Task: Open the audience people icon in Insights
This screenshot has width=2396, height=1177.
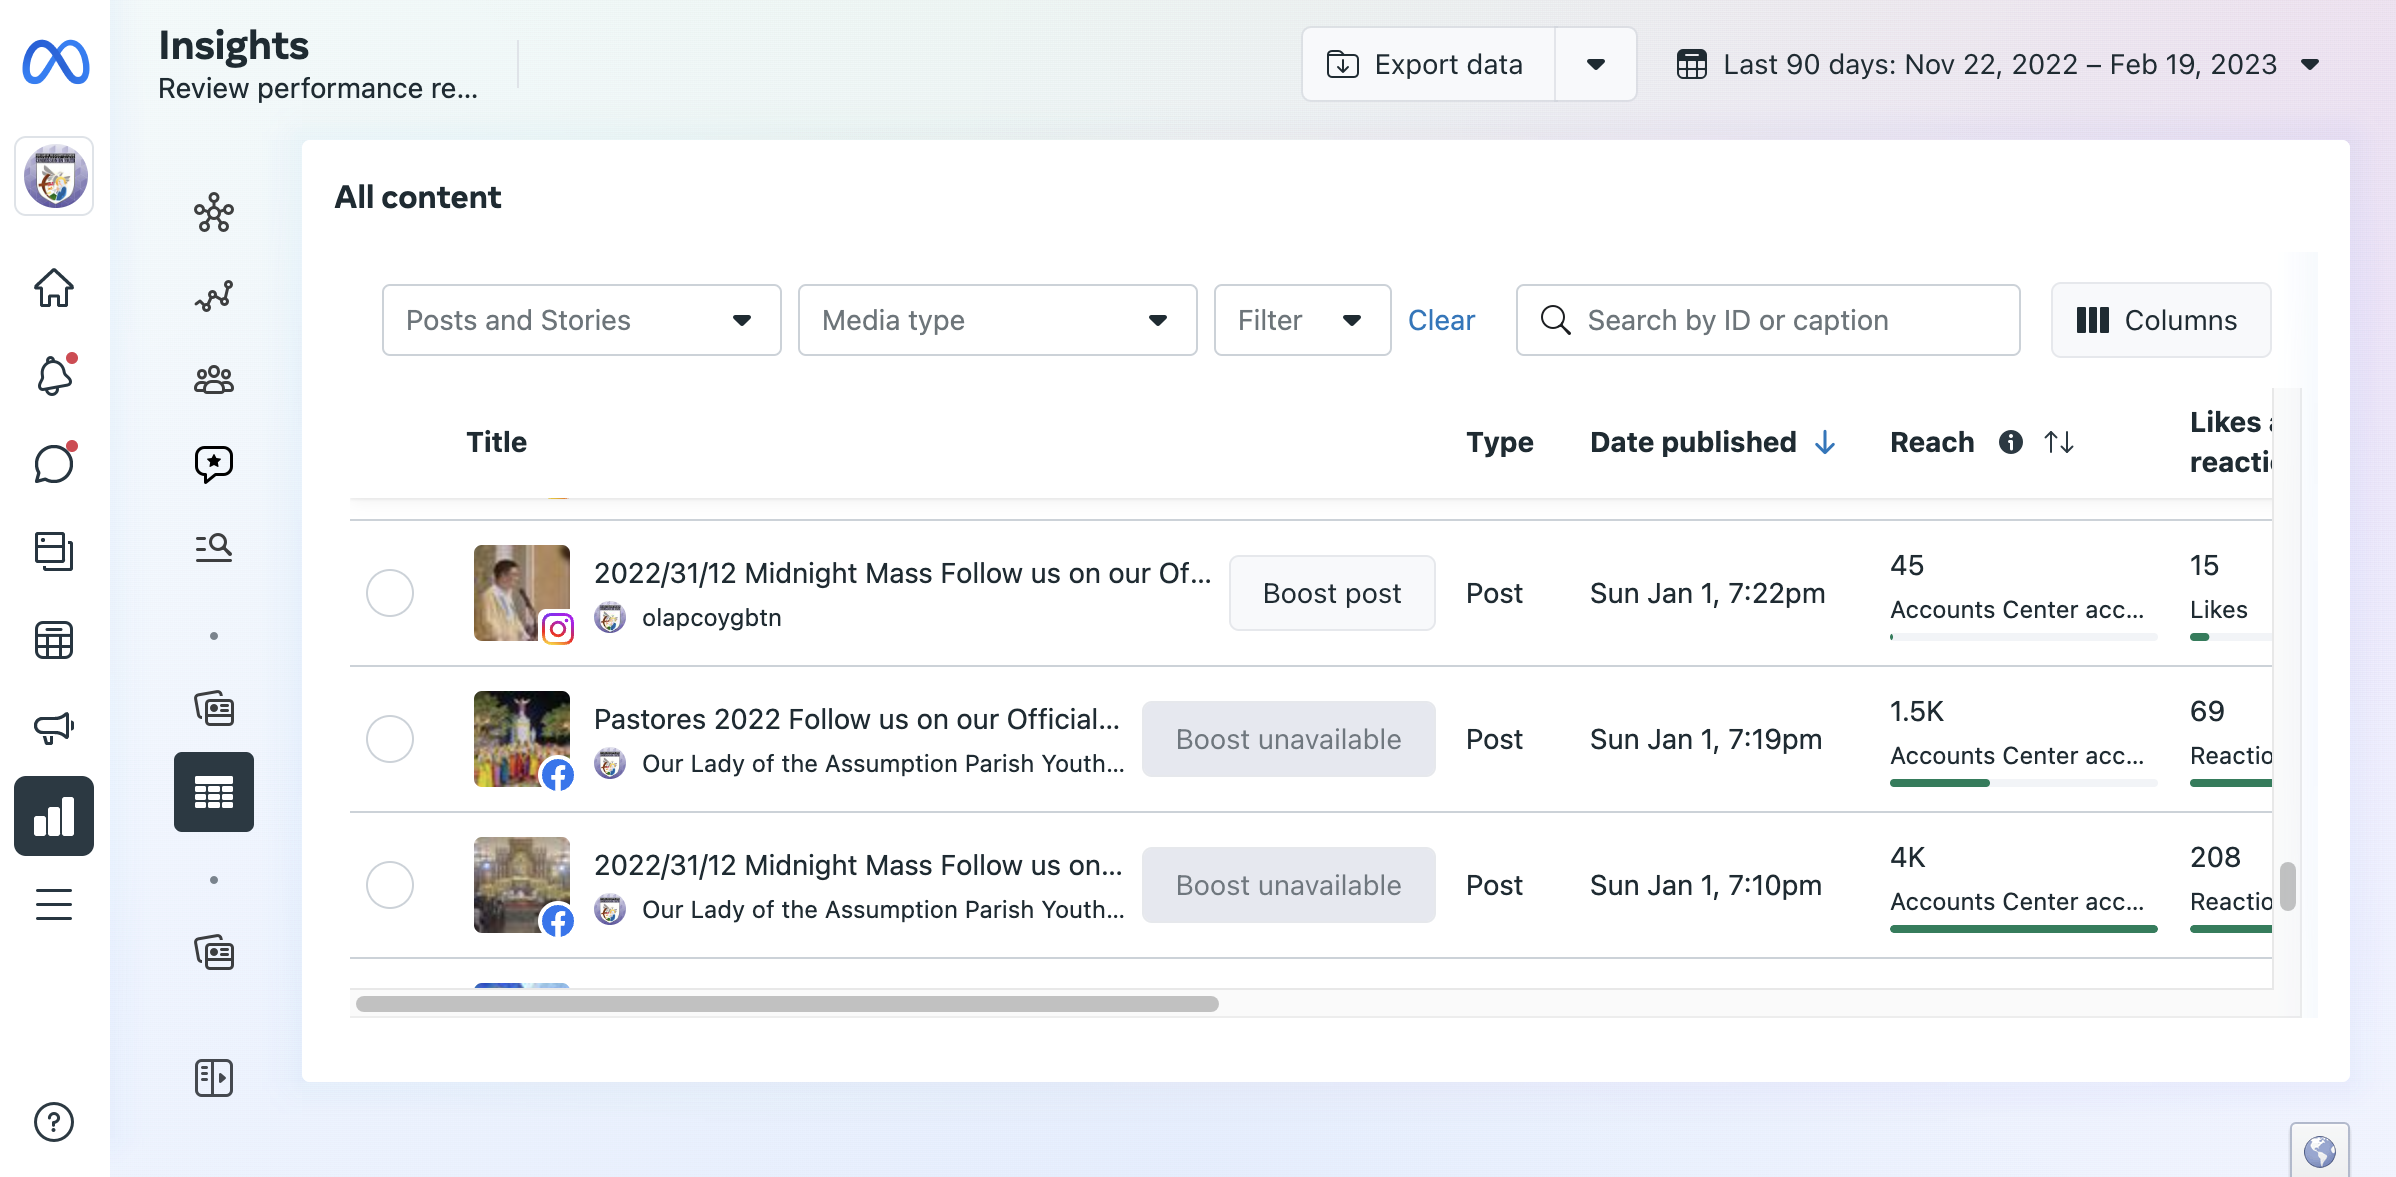Action: point(214,380)
